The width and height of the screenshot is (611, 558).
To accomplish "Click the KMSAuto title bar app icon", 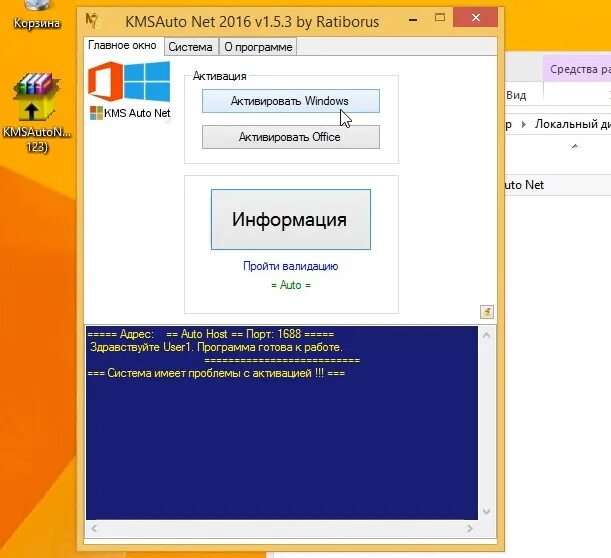I will click(x=92, y=20).
